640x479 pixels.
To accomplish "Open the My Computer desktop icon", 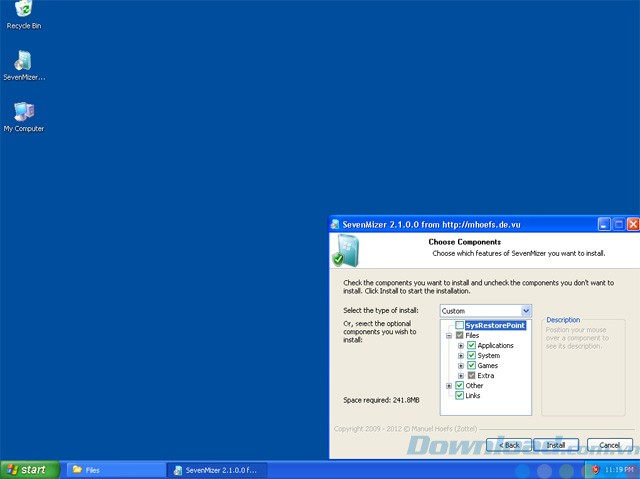I will (x=24, y=112).
